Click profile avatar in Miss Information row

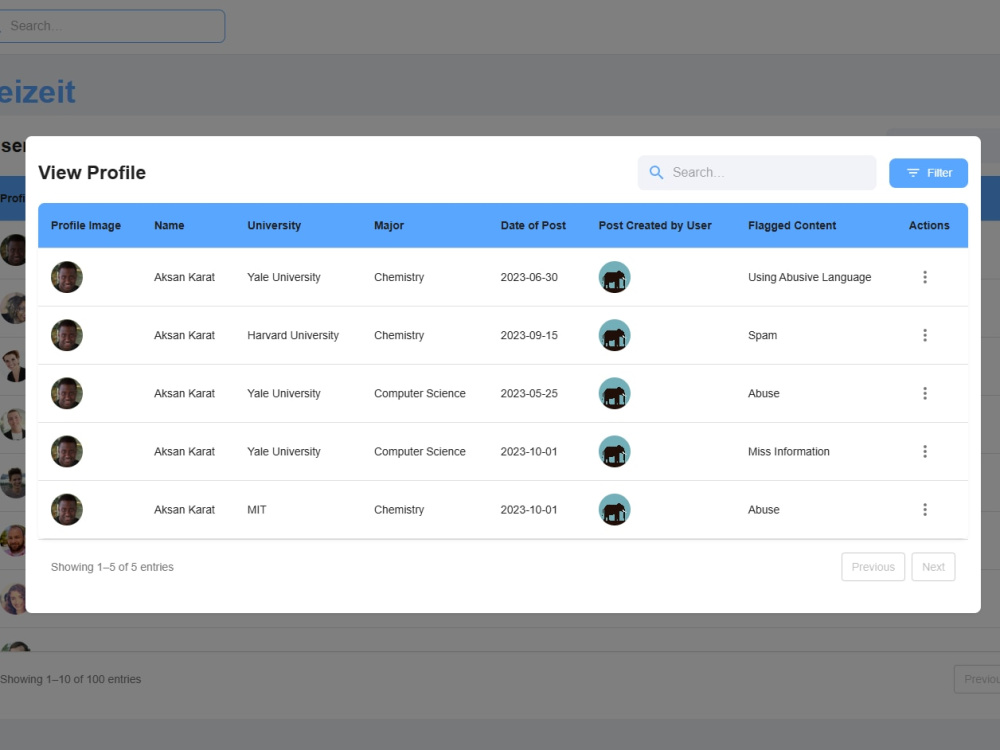(x=67, y=452)
